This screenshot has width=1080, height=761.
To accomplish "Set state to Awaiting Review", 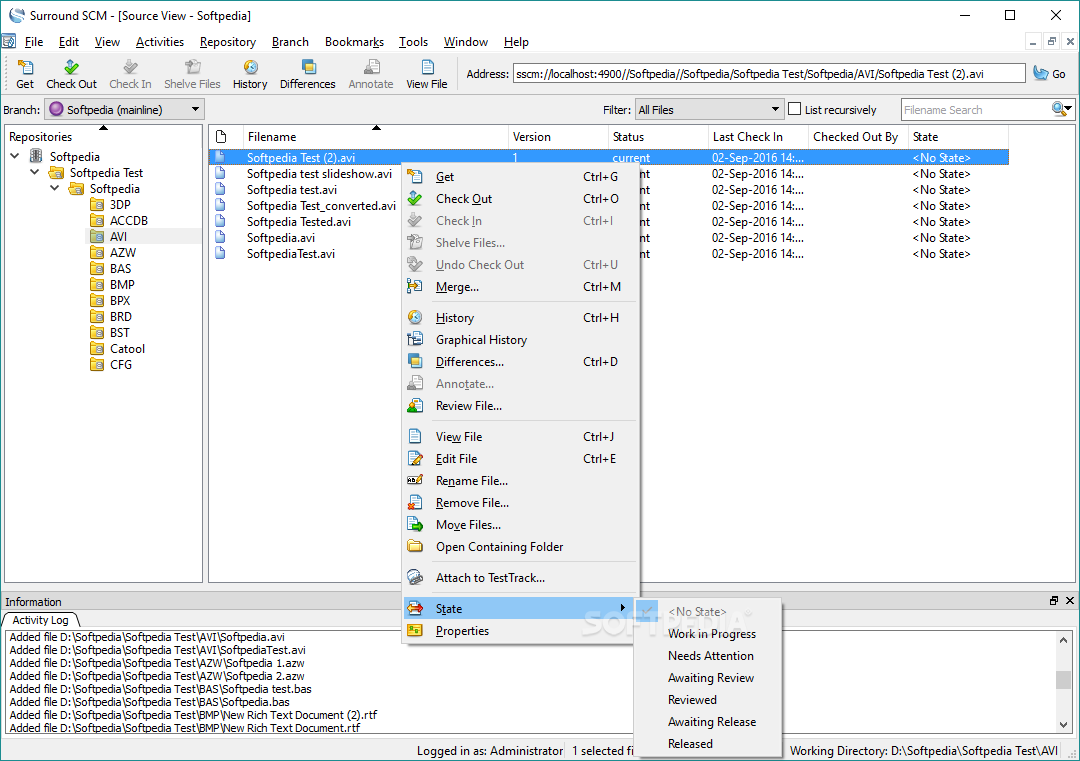I will [x=710, y=678].
